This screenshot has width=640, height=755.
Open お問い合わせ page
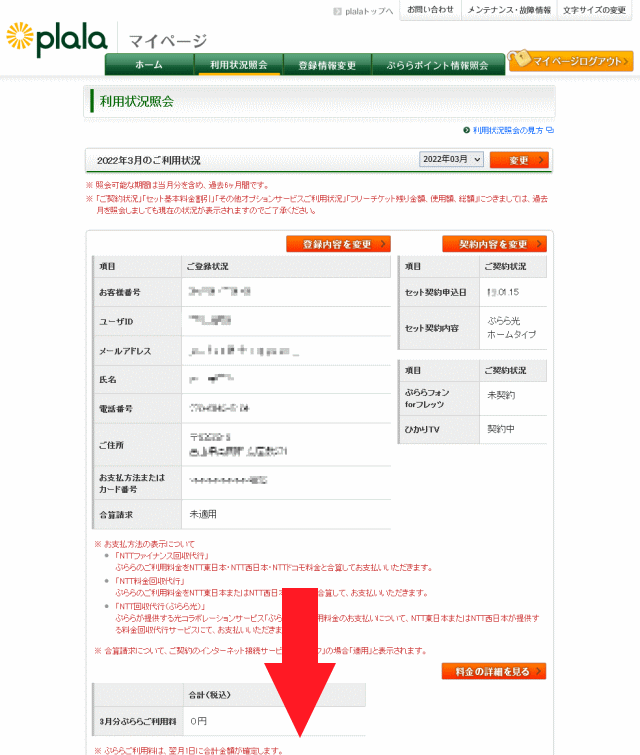430,10
